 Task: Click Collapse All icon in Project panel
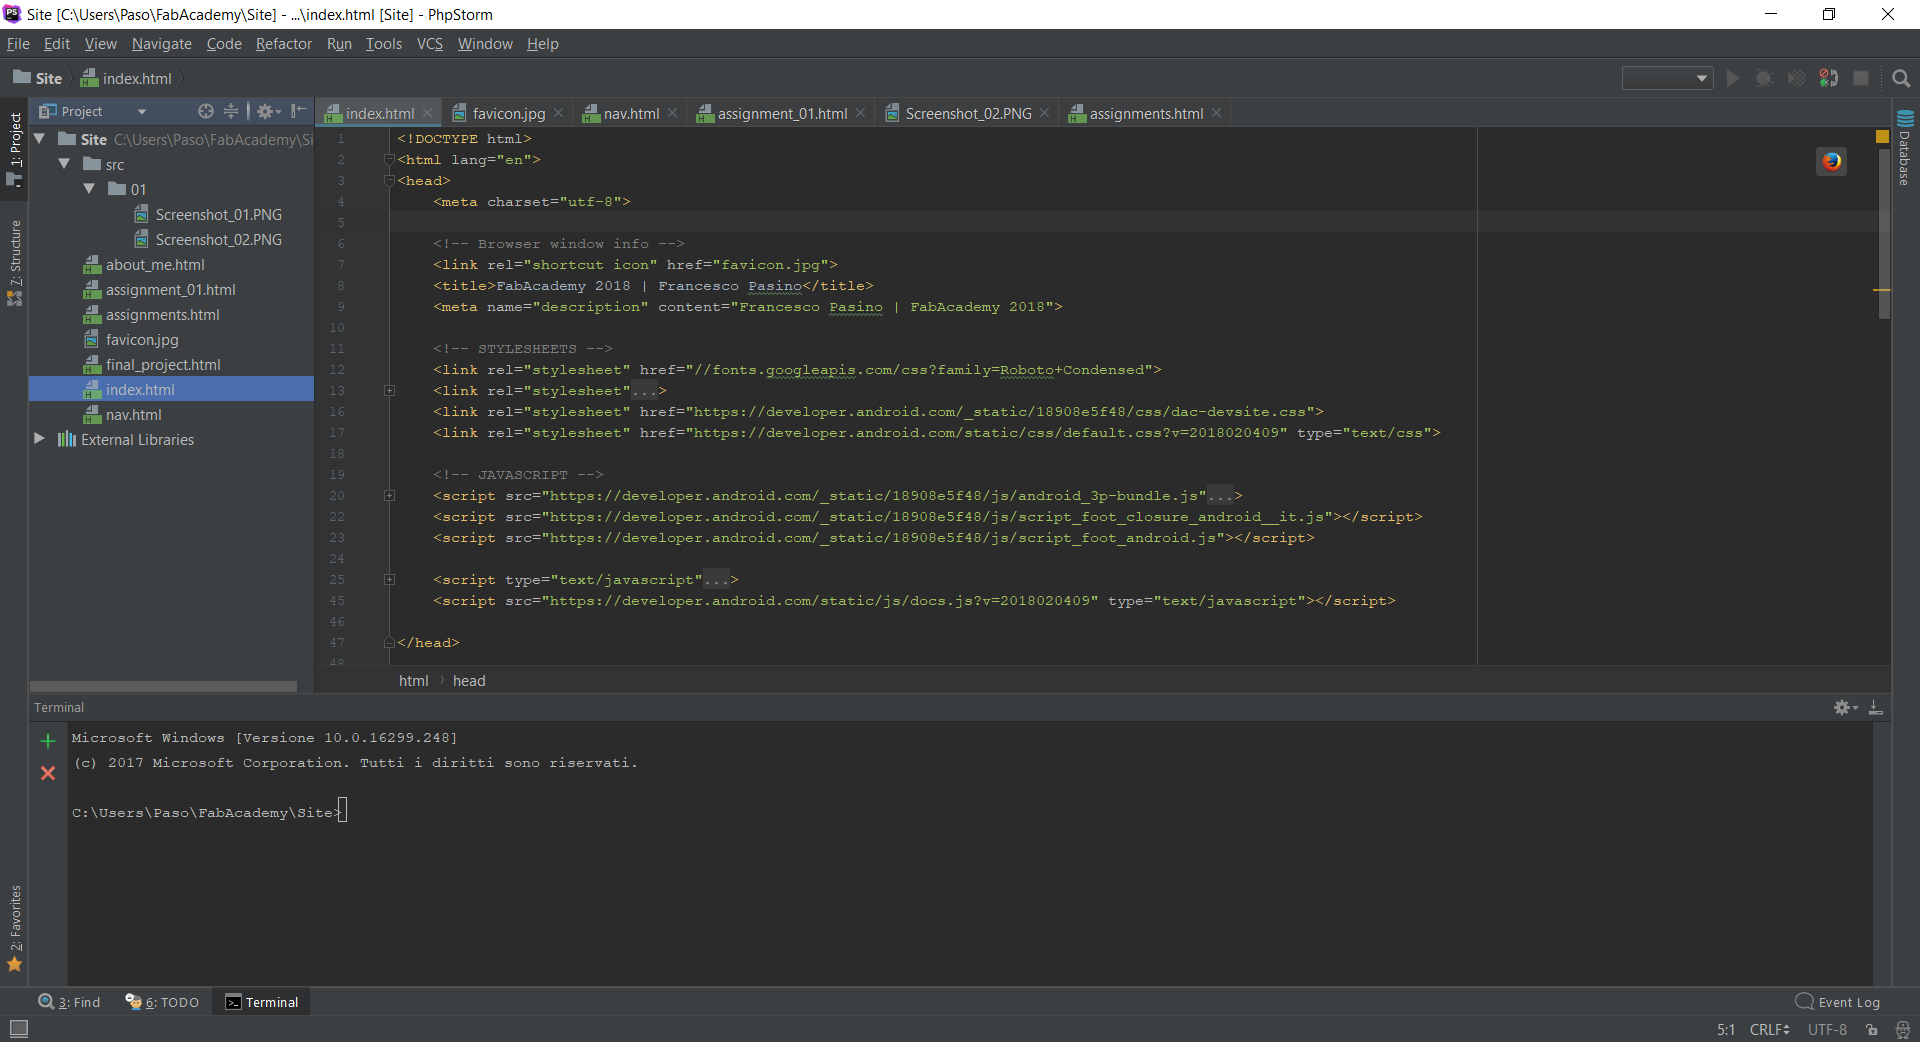(x=231, y=111)
